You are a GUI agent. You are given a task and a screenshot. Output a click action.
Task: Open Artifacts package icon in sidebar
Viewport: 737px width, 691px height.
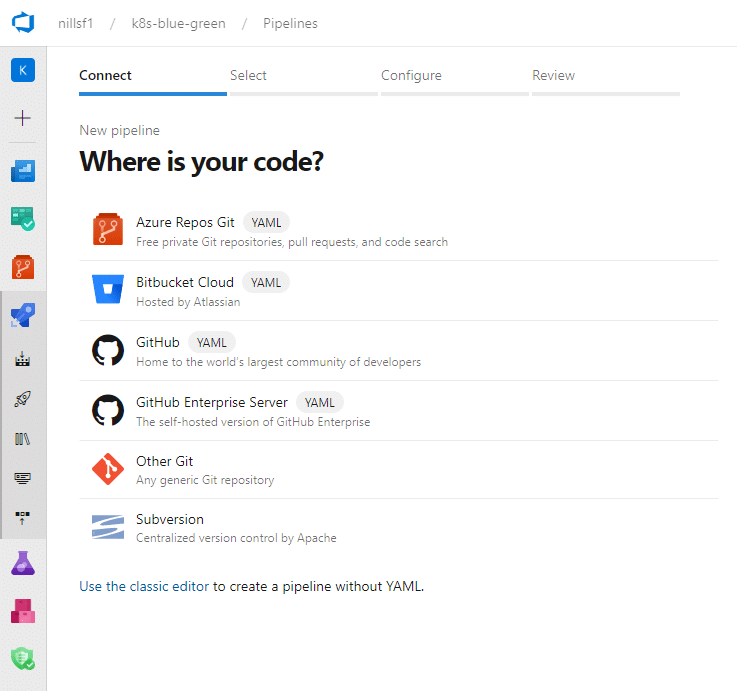23,611
